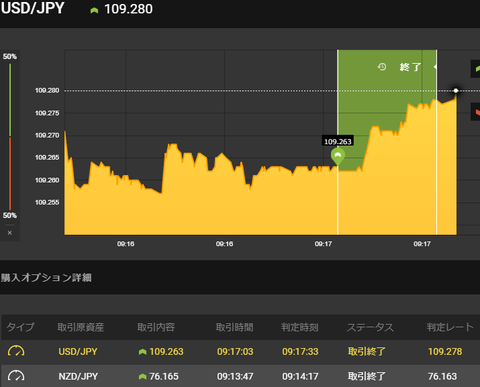Image resolution: width=480 pixels, height=387 pixels.
Task: Click the 購入オプション詳細 section header
Action: click(x=46, y=277)
